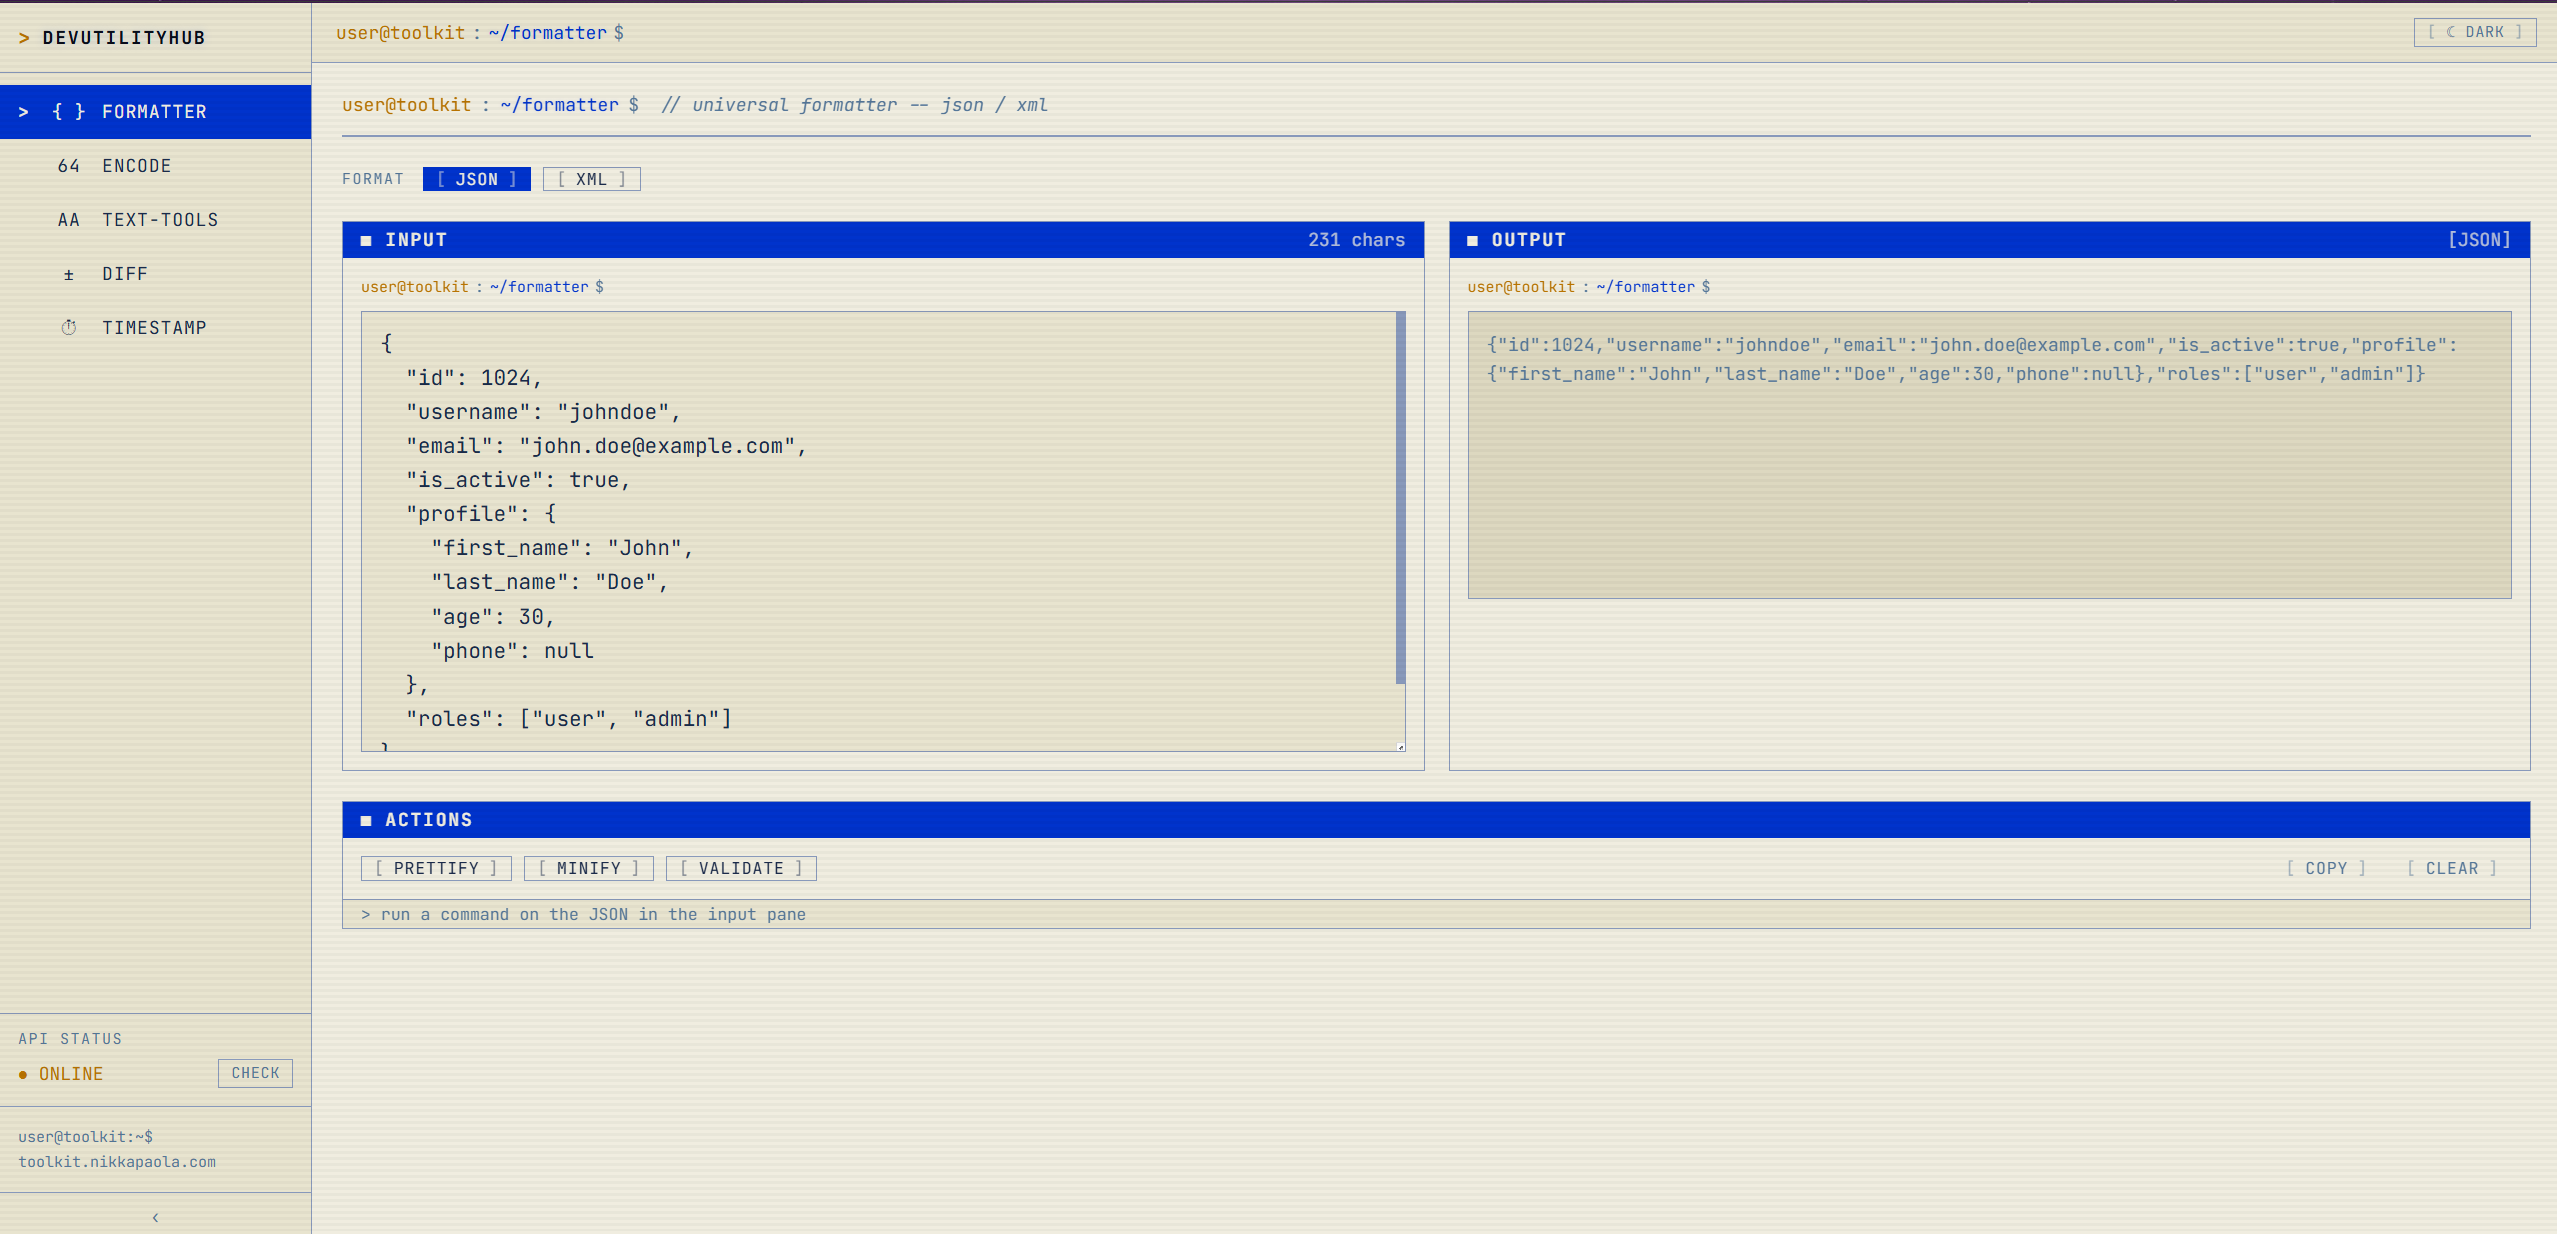Click the ONLINE status indicator

[x=61, y=1074]
